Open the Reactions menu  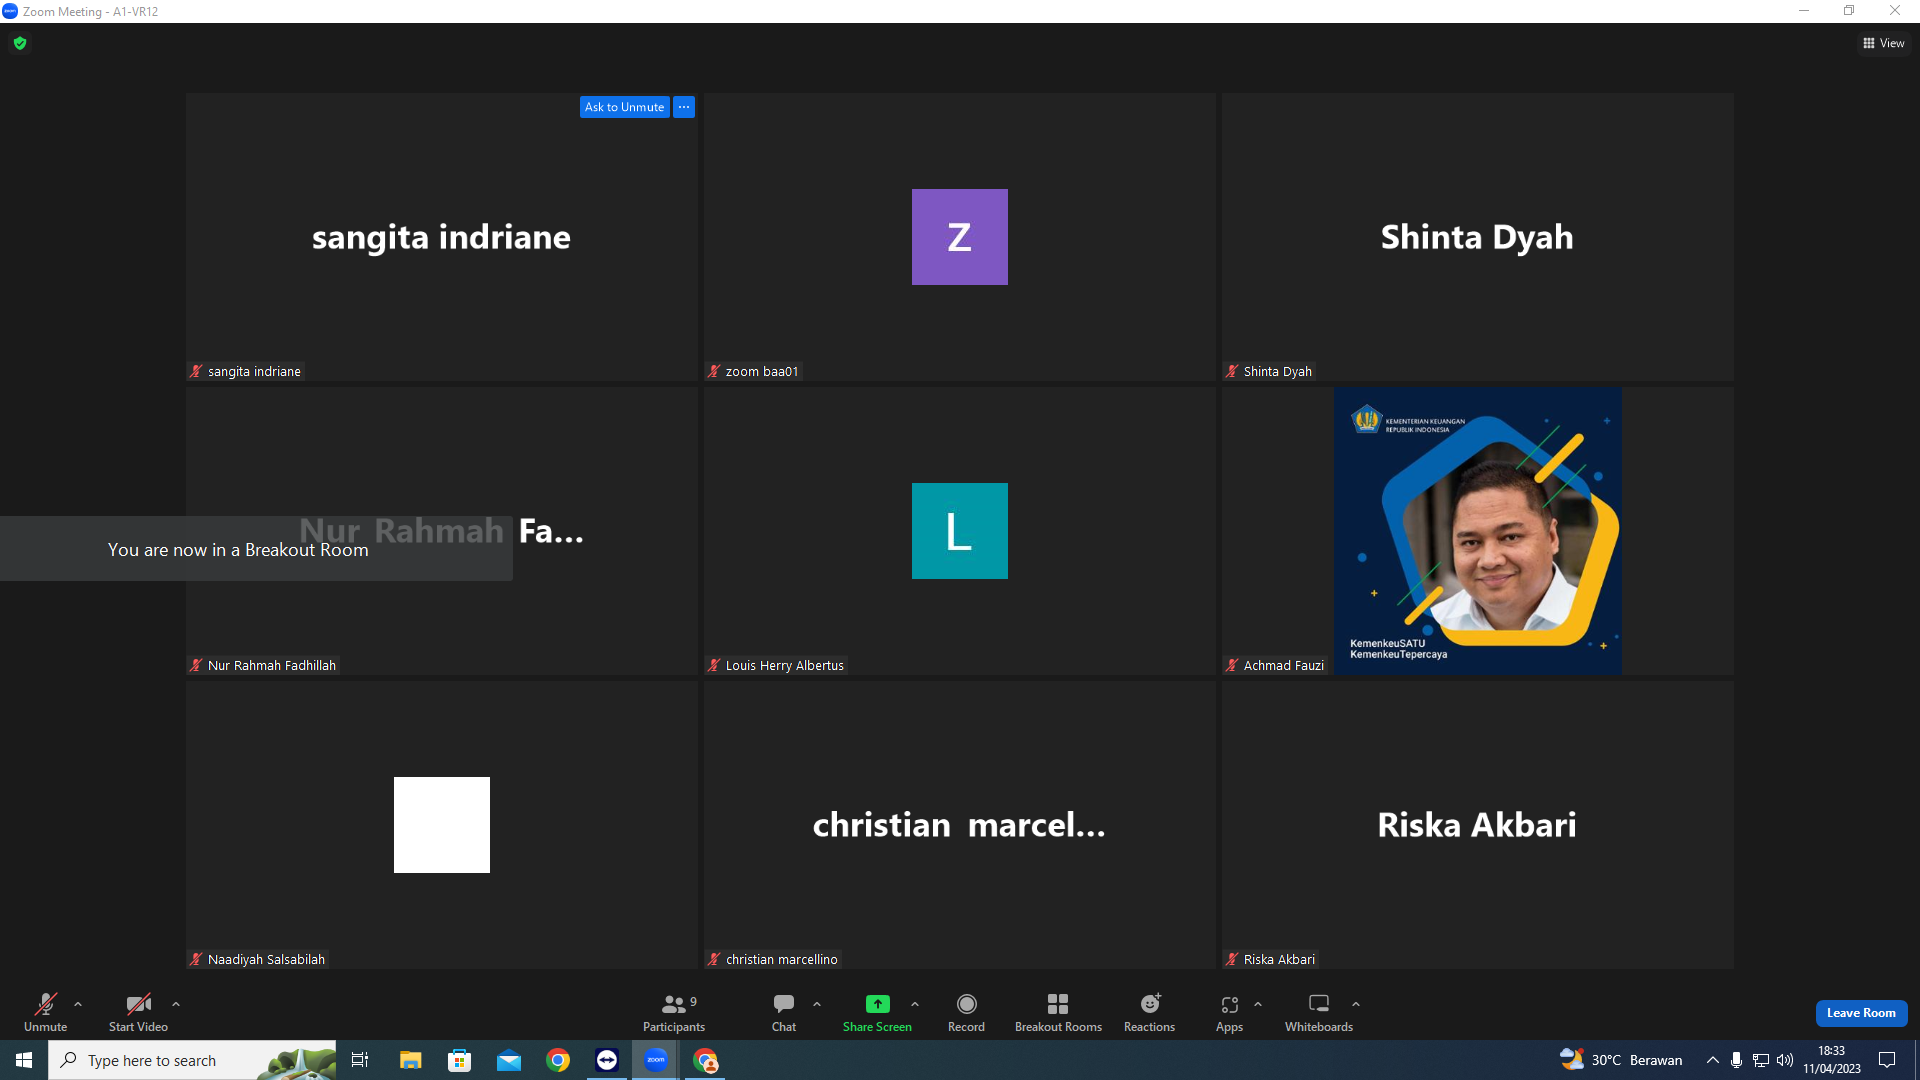point(1149,1012)
